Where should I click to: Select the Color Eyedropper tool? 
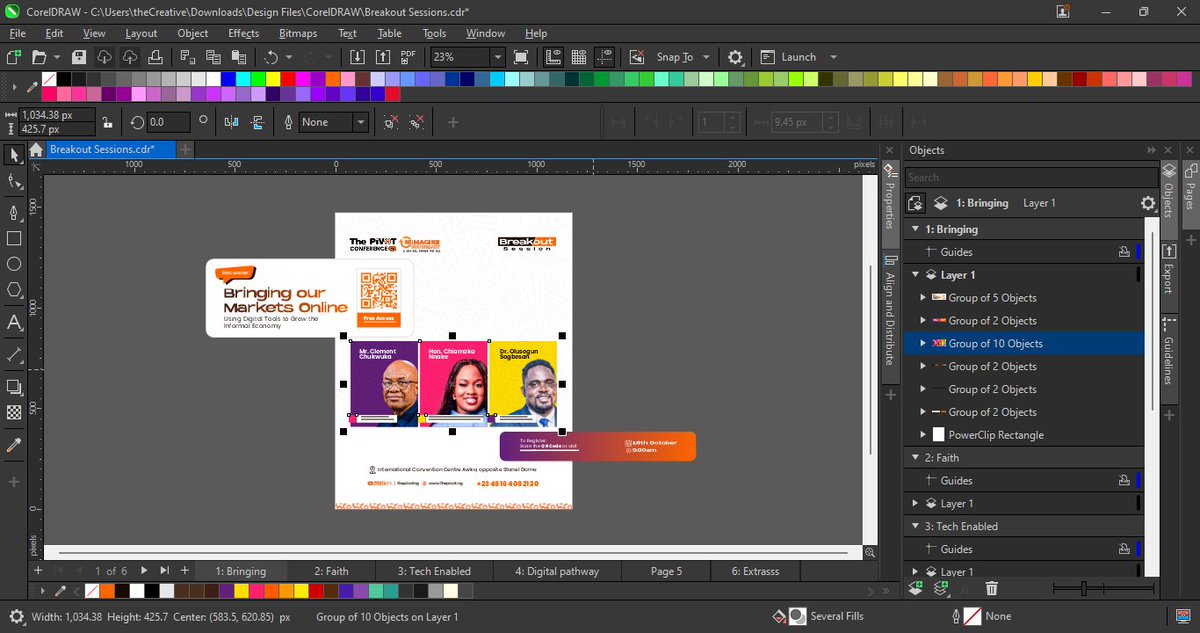(14, 444)
